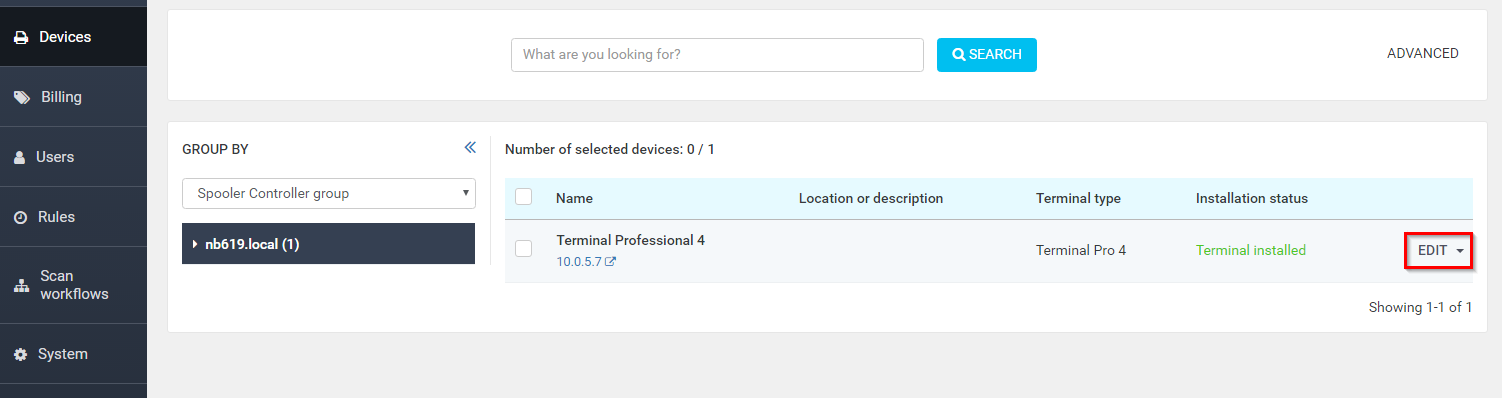
Task: Collapse Group By panel with double chevron
Action: 470,148
